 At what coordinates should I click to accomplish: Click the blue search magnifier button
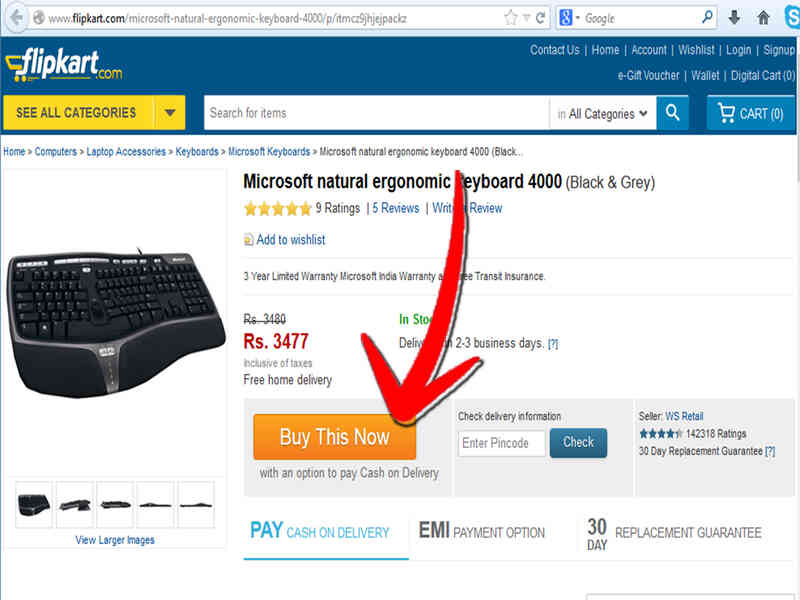click(672, 113)
